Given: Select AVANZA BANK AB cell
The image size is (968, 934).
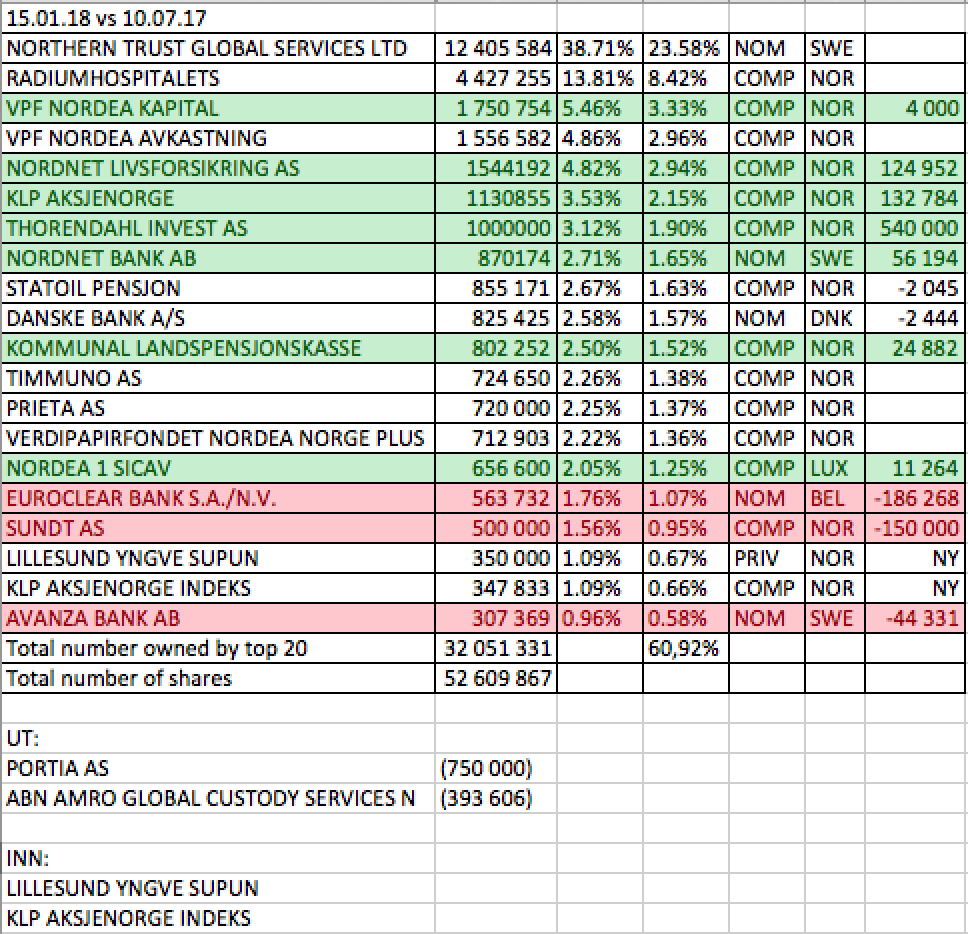Looking at the screenshot, I should (218, 618).
